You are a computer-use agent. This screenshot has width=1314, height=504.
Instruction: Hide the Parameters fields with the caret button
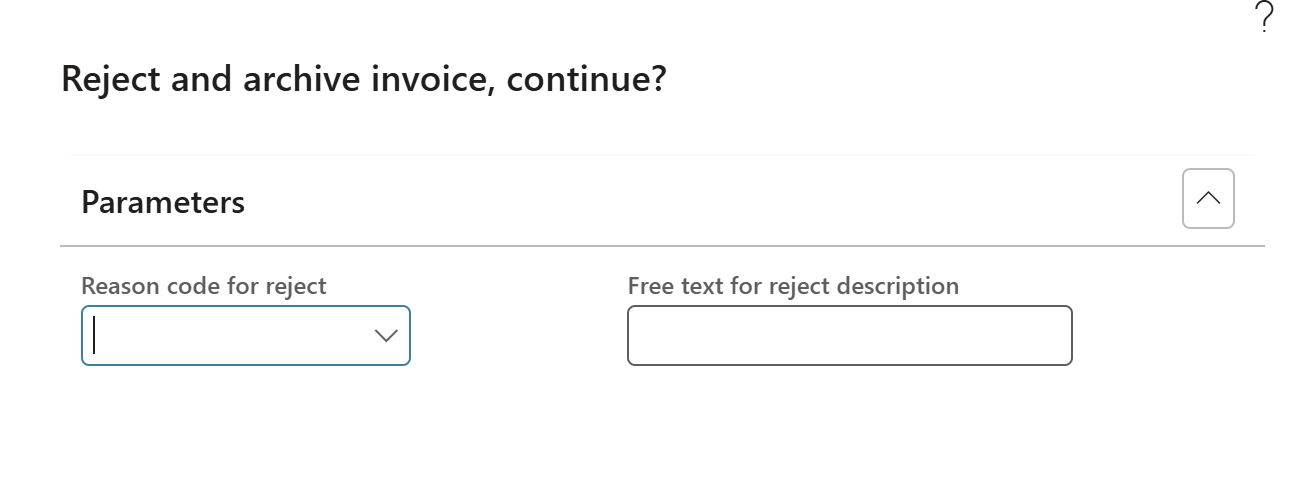point(1208,198)
